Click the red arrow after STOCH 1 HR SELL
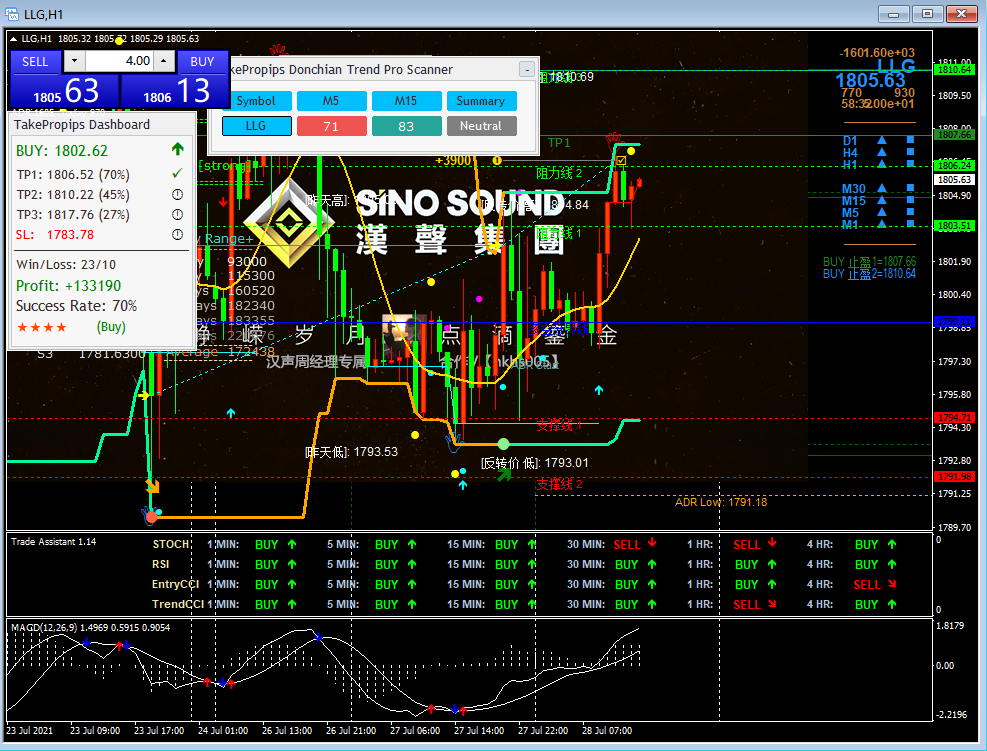Viewport: 987px width, 751px height. [x=772, y=543]
